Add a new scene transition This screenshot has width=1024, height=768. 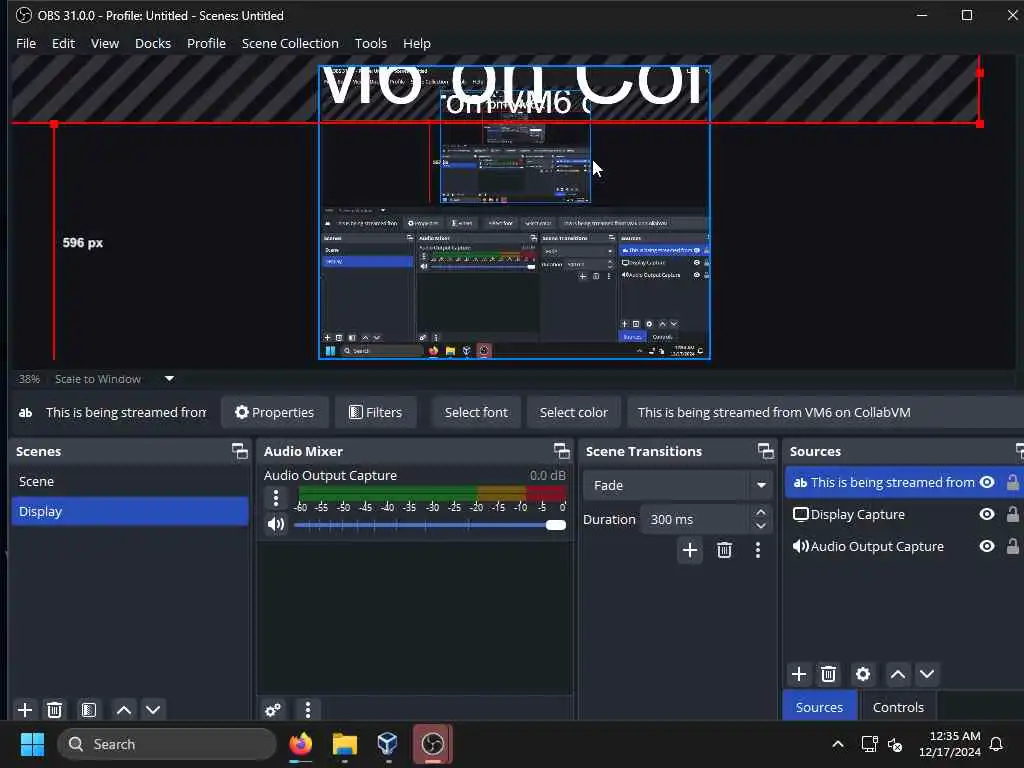coord(690,550)
